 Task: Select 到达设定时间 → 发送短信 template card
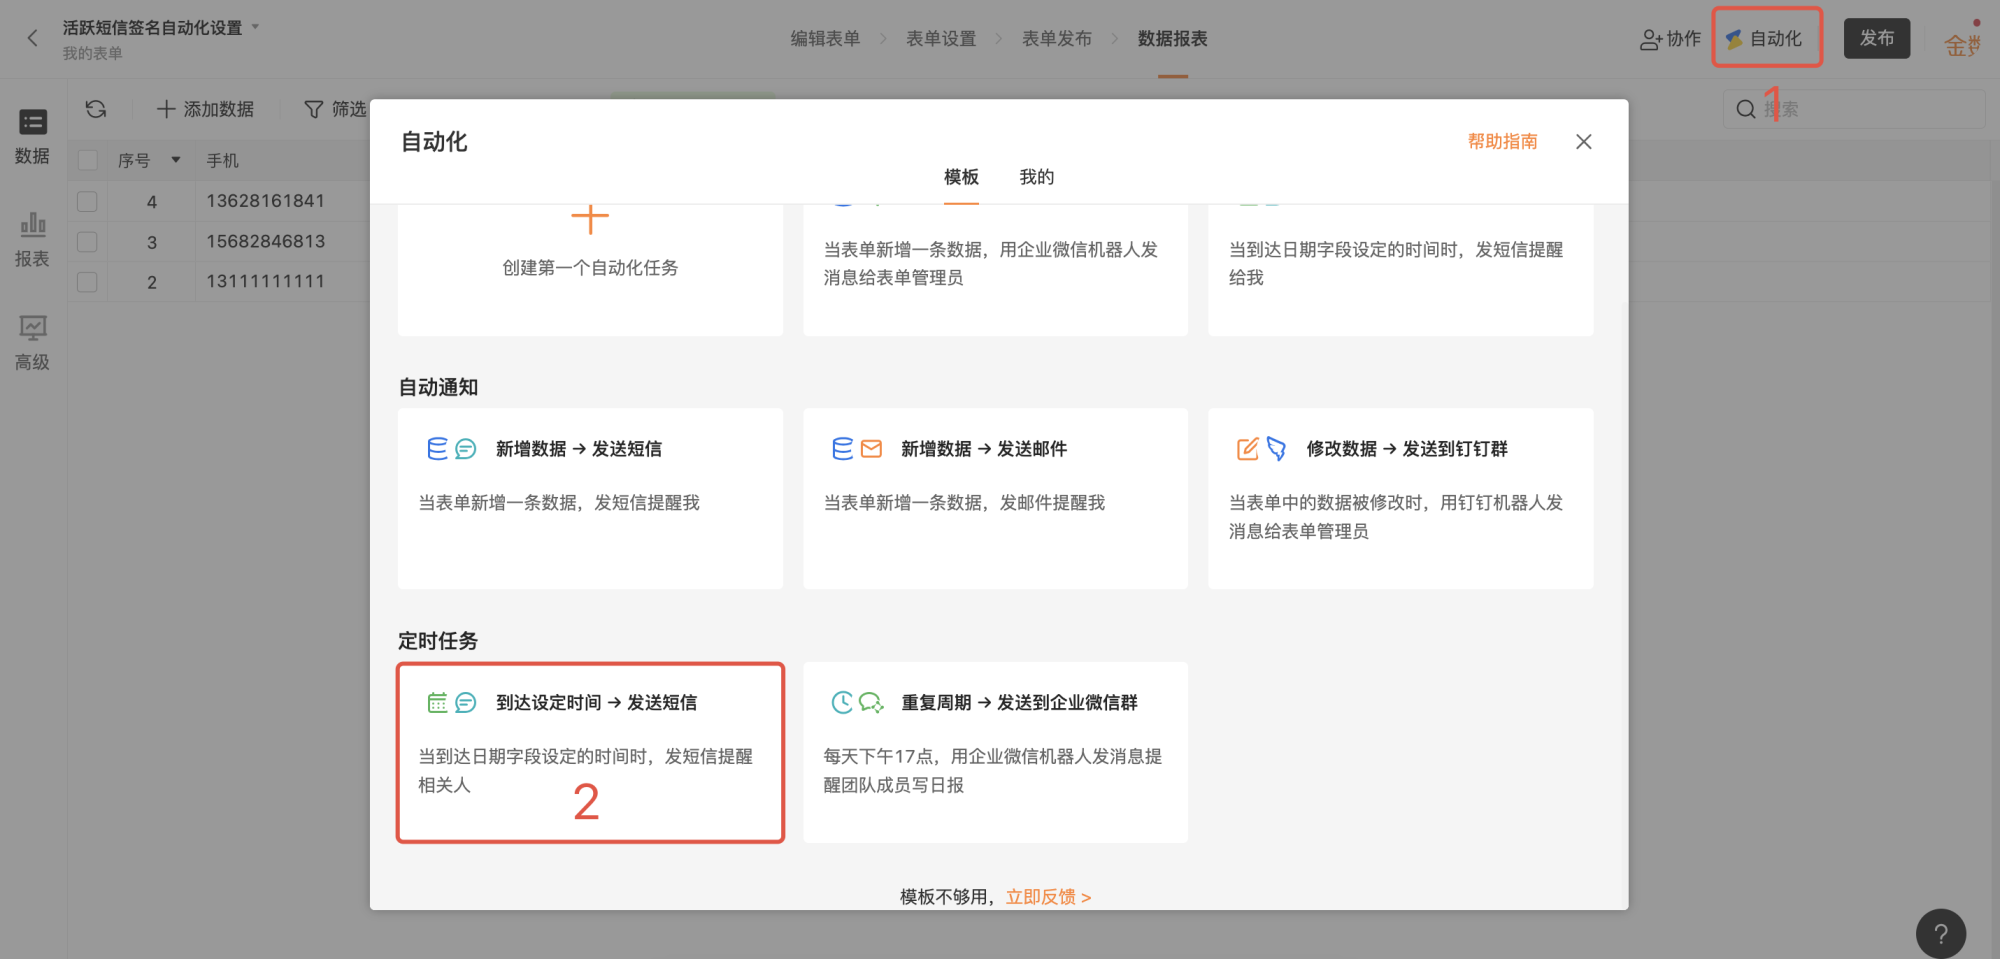click(590, 753)
